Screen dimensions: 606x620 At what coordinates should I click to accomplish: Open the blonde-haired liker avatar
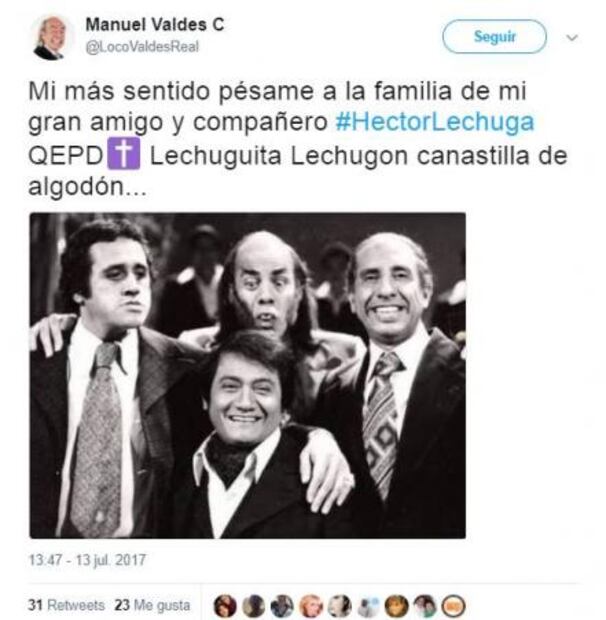[311, 606]
